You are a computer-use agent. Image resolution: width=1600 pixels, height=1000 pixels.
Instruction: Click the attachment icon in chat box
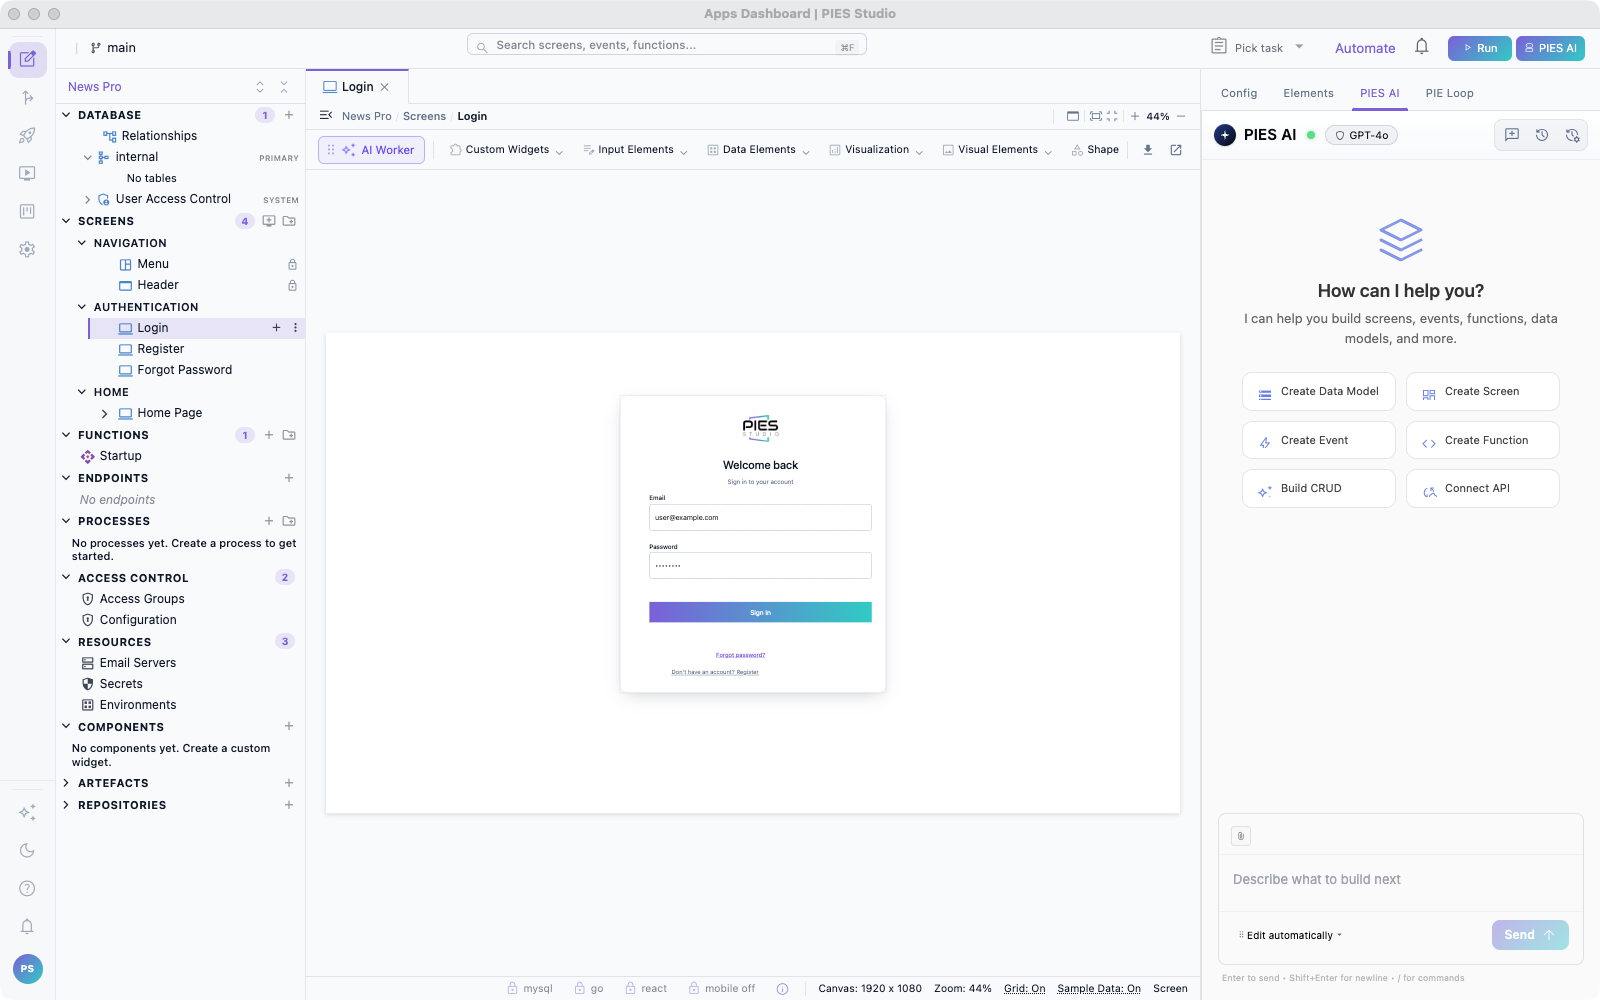coord(1241,836)
